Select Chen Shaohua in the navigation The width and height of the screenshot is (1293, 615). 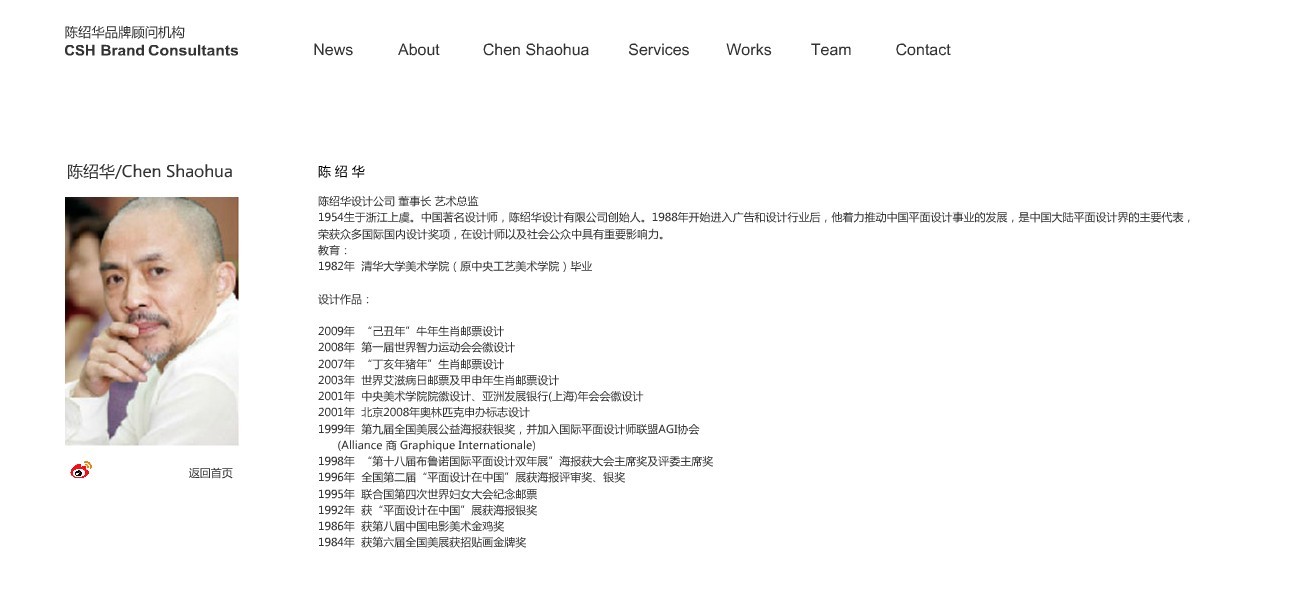coord(536,50)
